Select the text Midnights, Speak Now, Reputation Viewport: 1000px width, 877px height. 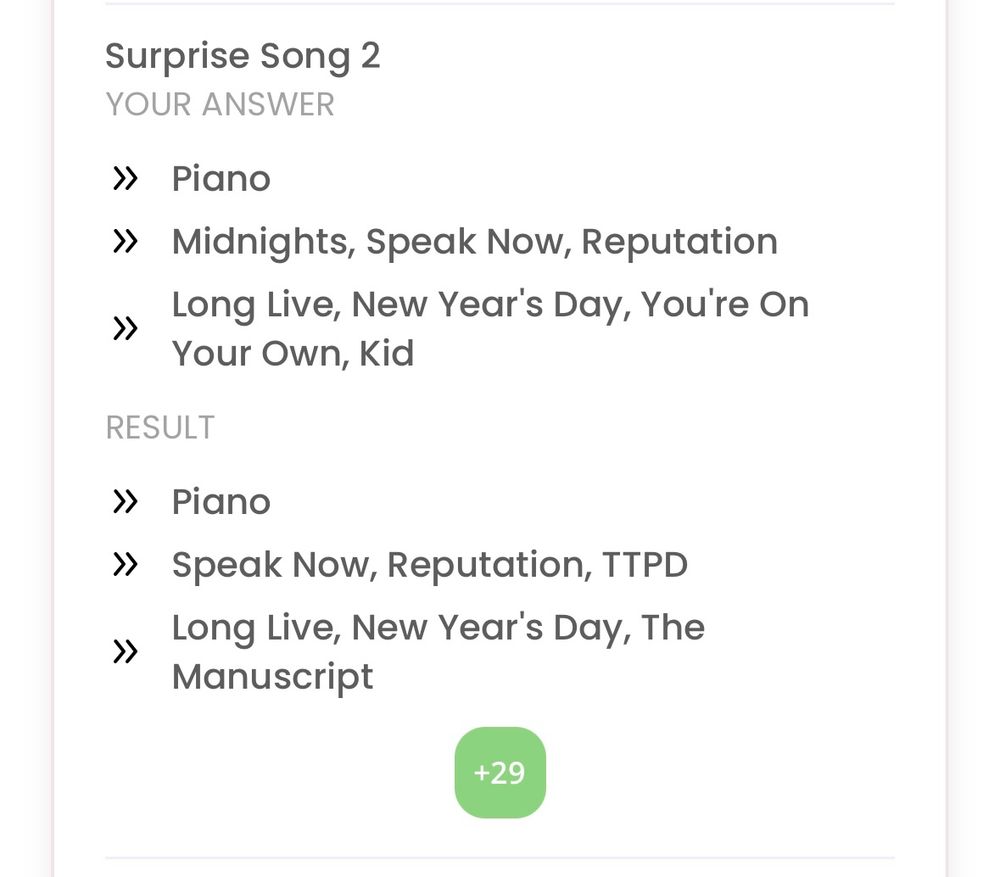click(x=474, y=242)
